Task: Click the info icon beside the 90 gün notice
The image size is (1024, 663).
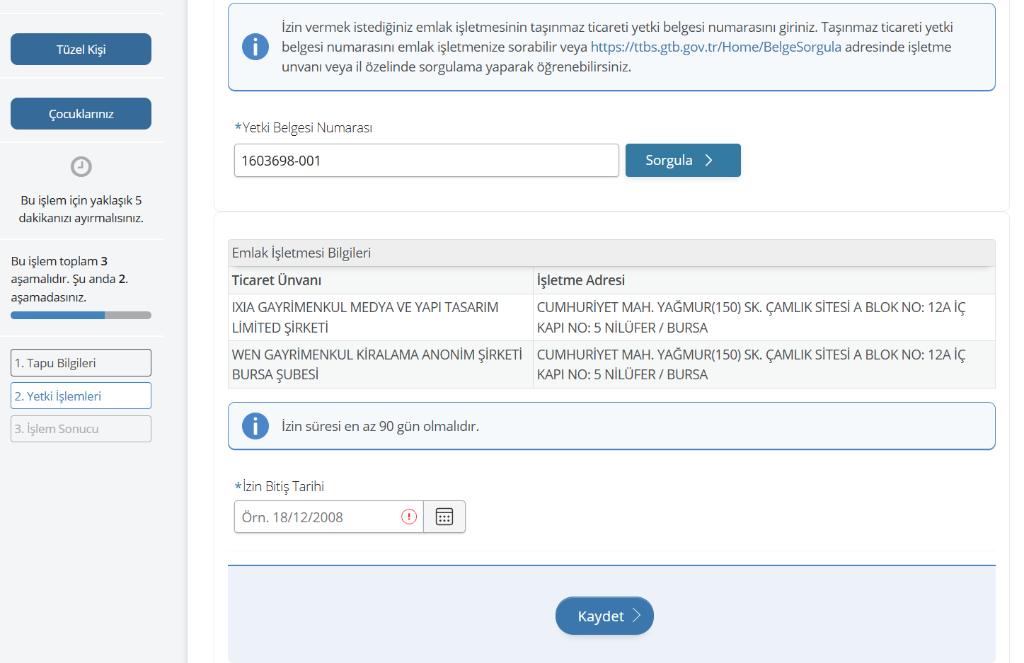Action: [255, 426]
